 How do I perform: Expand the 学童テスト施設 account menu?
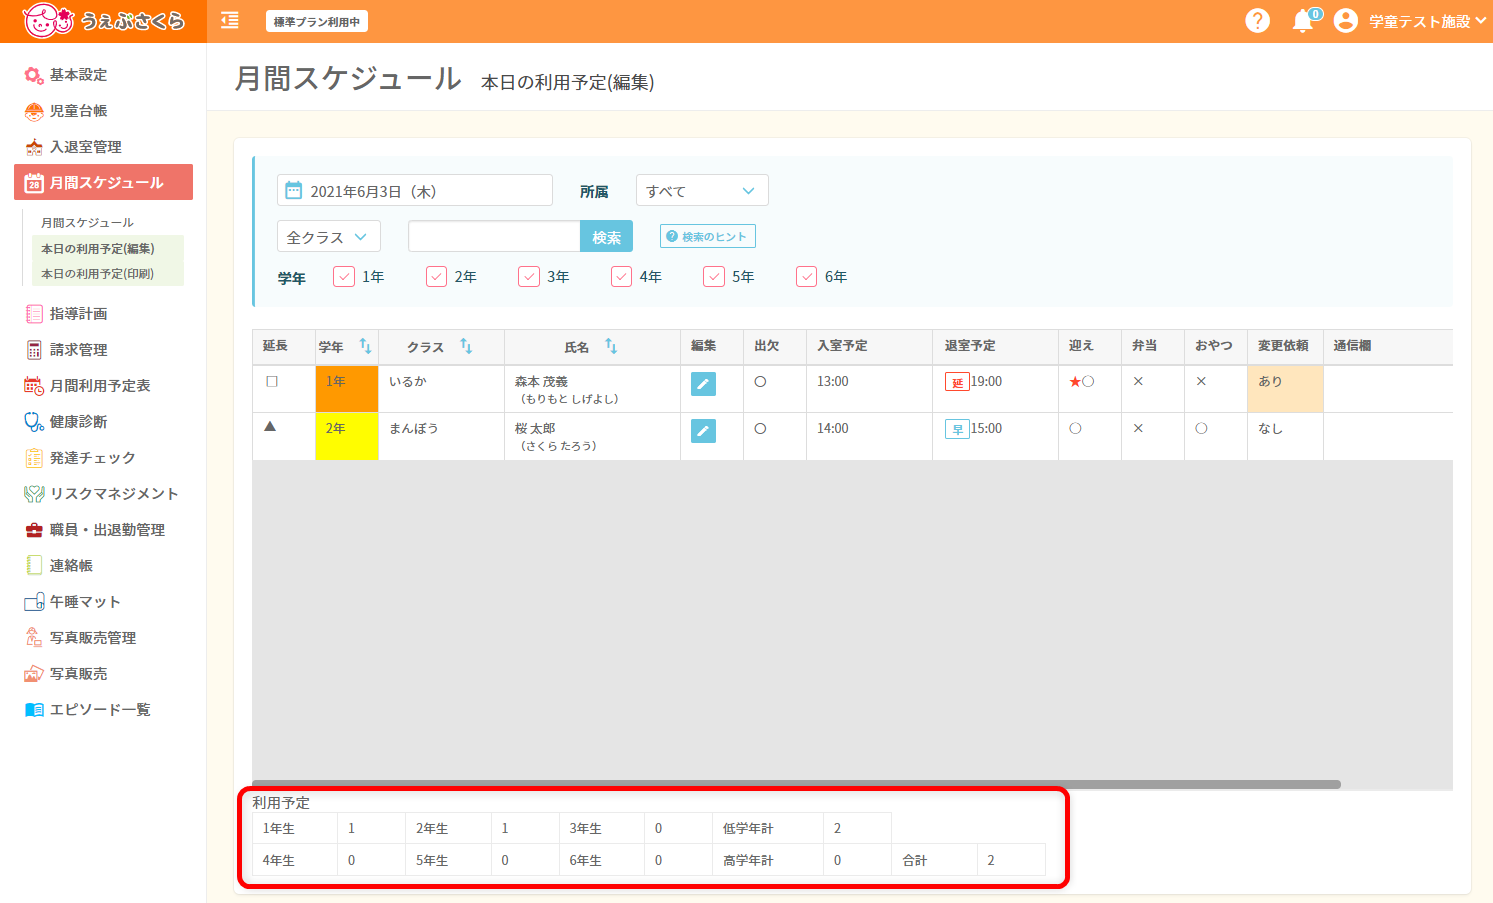(1427, 21)
